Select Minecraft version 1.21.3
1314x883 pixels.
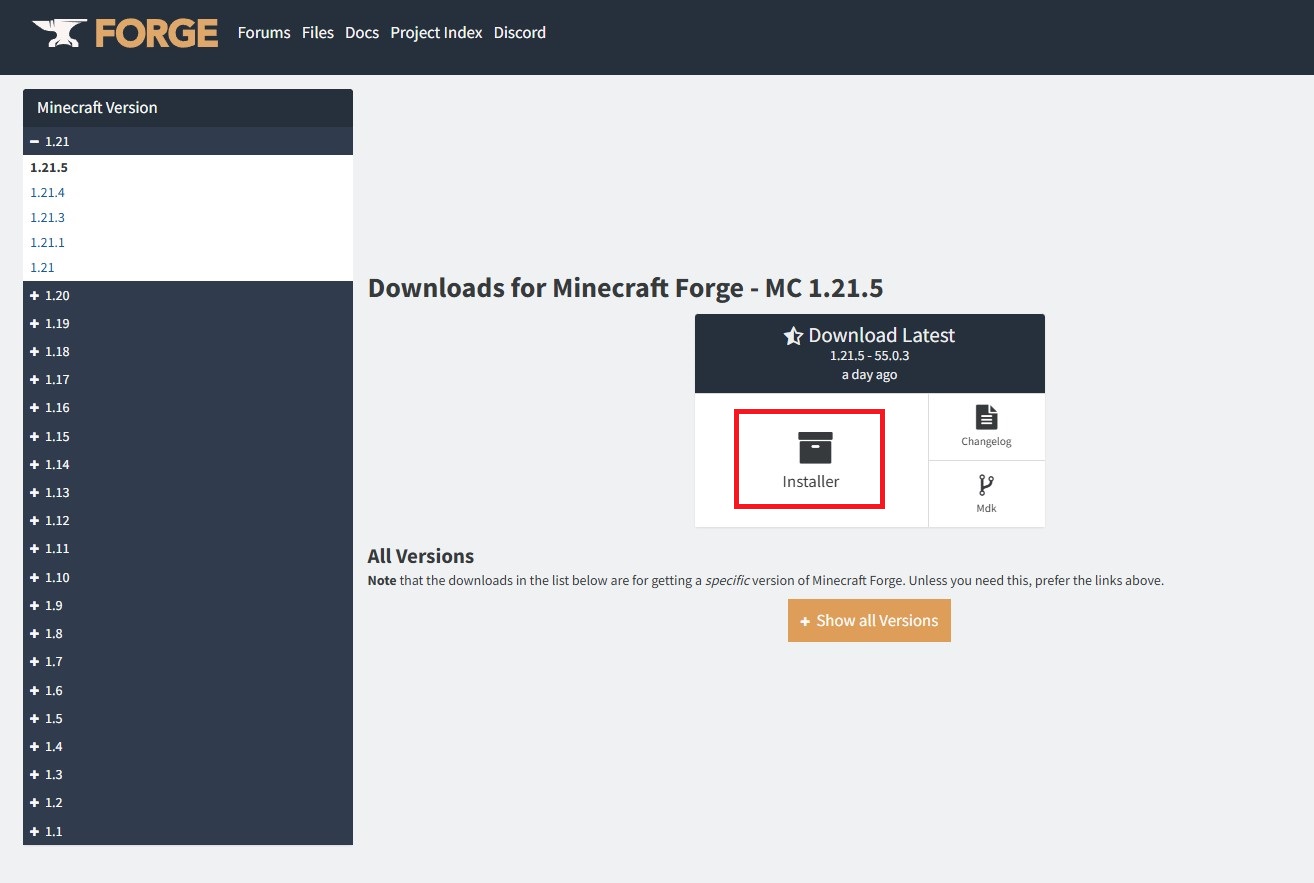[x=47, y=218]
